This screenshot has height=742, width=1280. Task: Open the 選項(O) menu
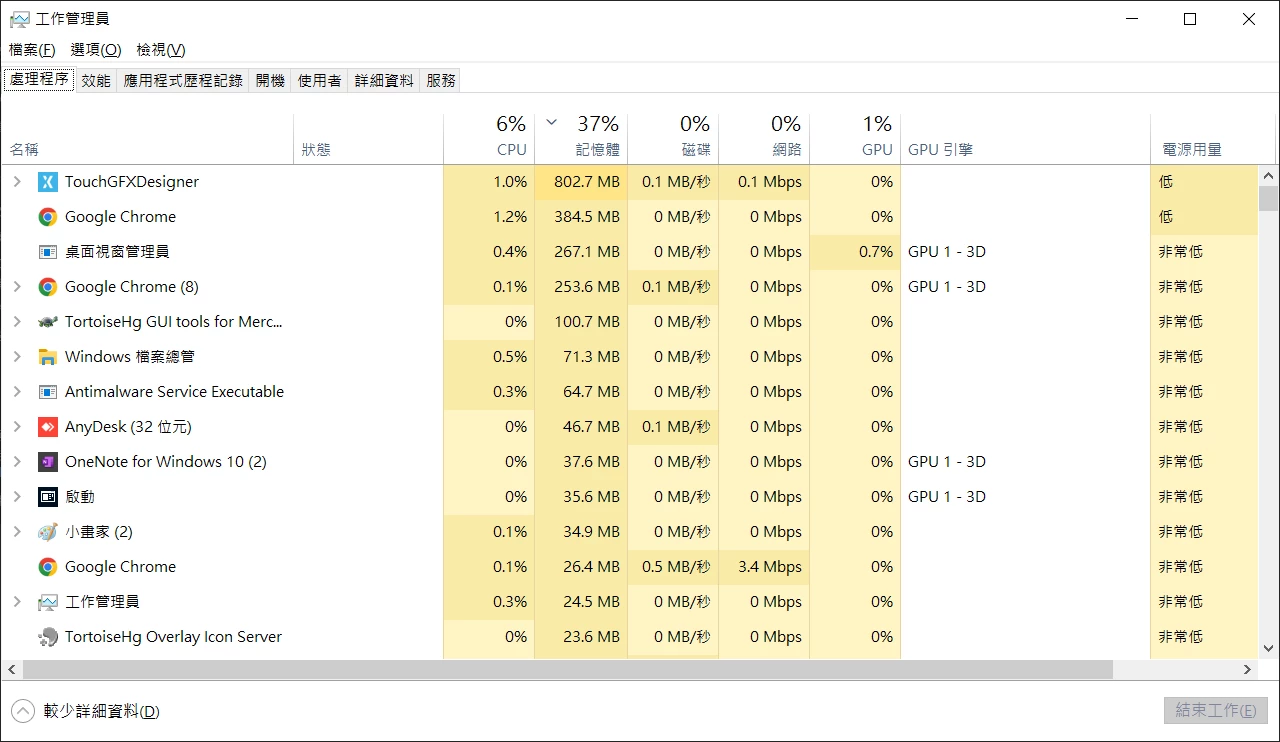(x=96, y=50)
